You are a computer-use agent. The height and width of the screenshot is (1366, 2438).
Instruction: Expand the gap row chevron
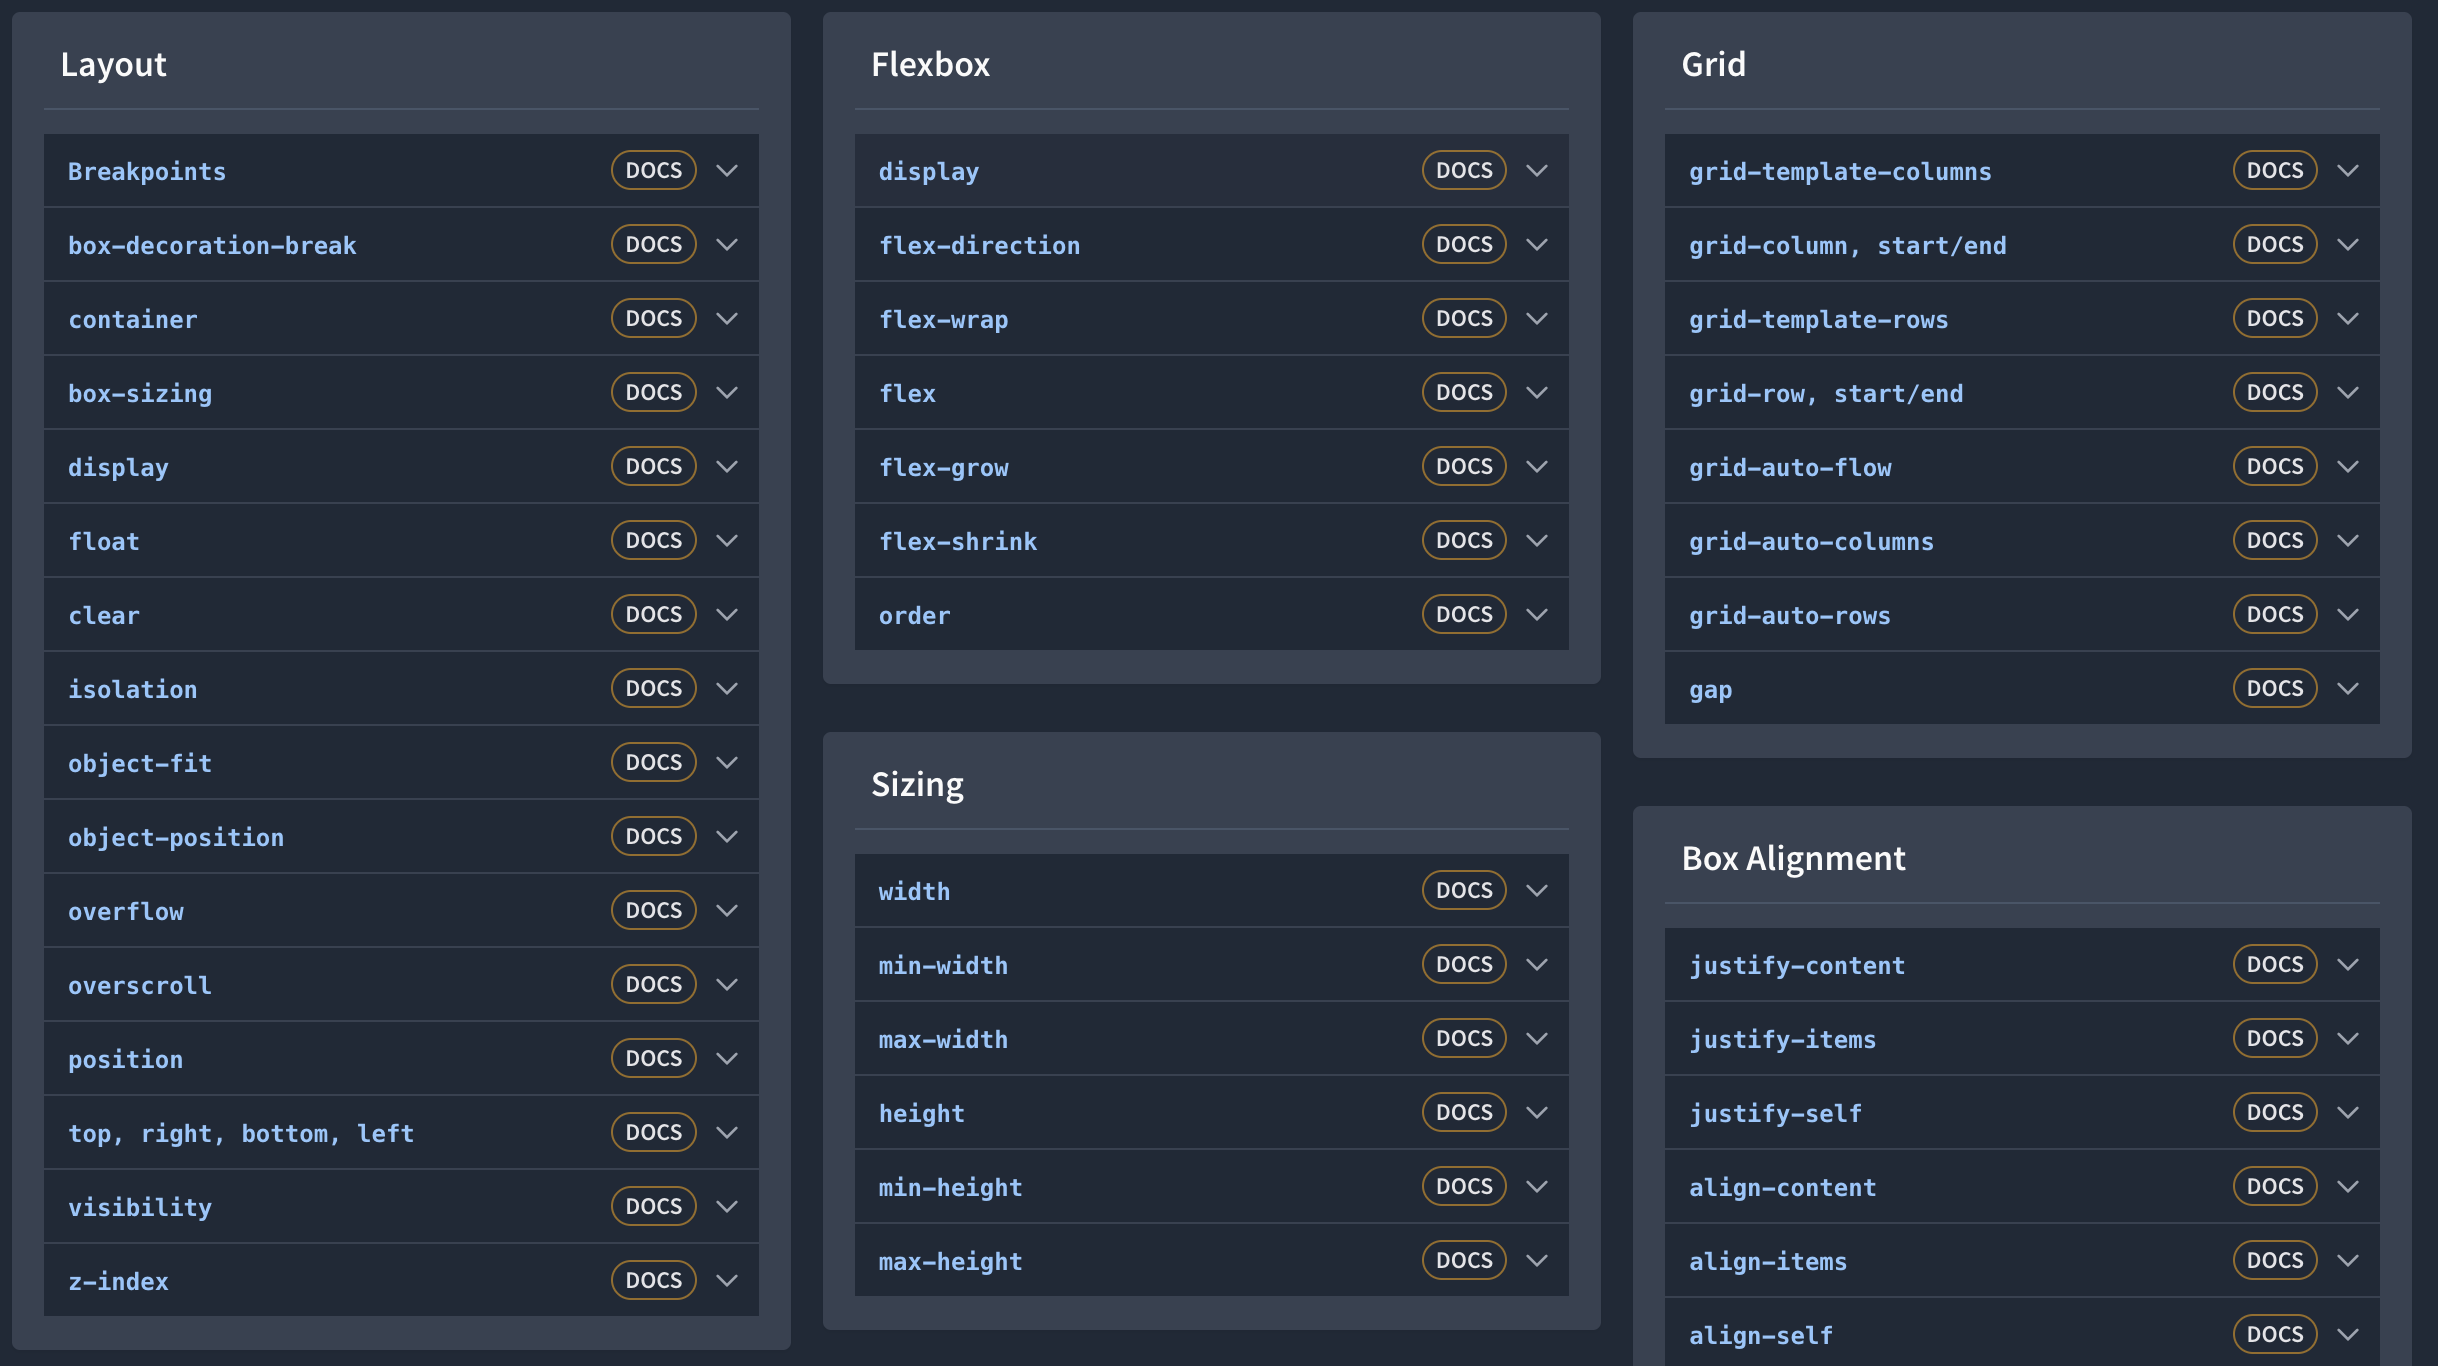click(2348, 689)
